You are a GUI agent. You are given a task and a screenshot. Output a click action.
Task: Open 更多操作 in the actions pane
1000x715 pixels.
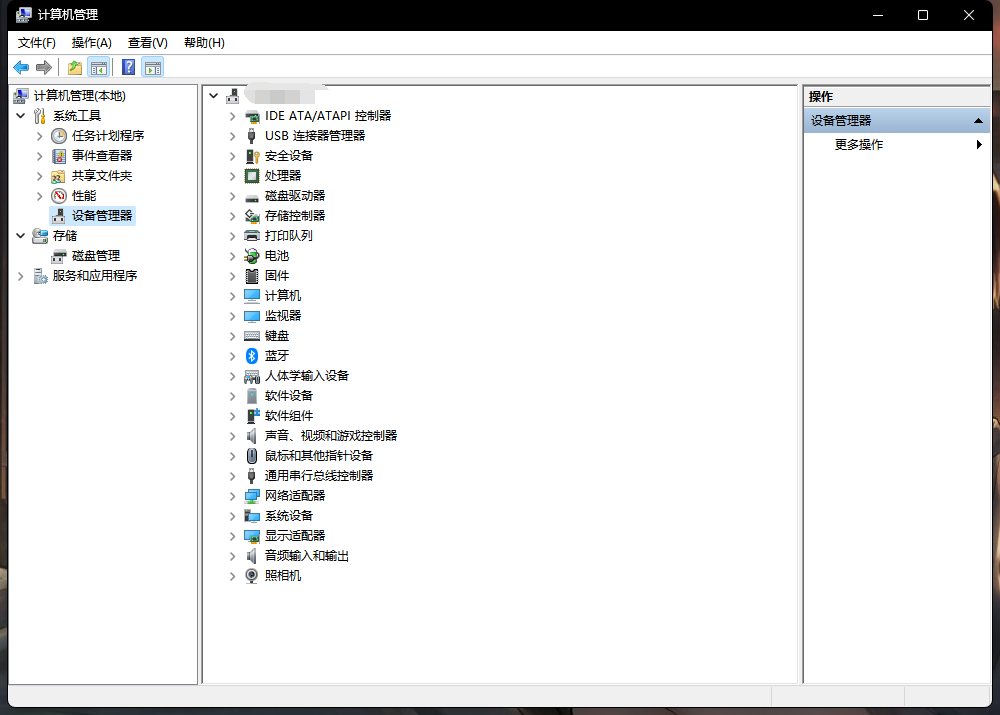point(858,145)
